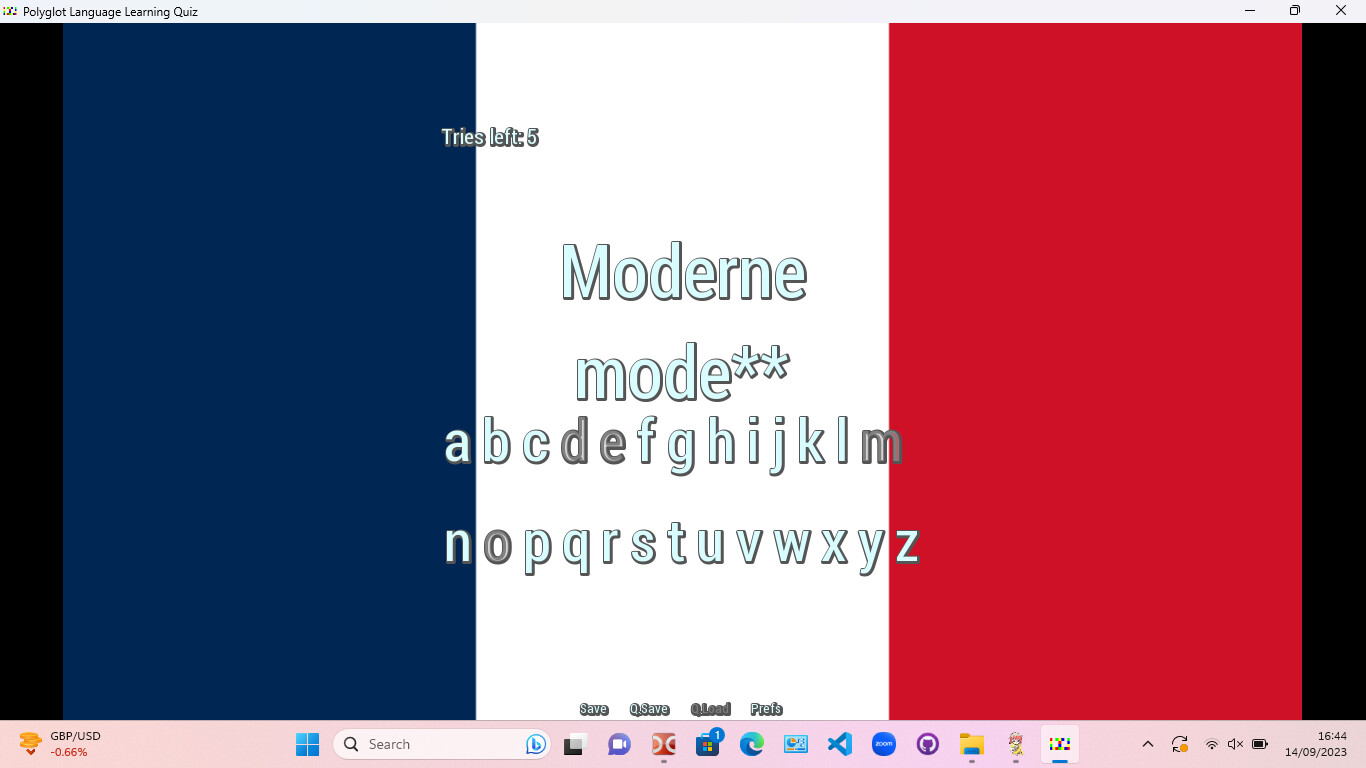Click the Save button
This screenshot has width=1366, height=768.
593,708
